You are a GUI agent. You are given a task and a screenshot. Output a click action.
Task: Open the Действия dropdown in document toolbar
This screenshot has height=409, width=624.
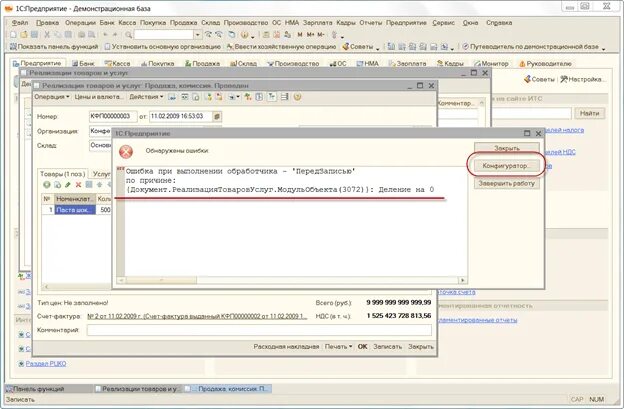[146, 97]
